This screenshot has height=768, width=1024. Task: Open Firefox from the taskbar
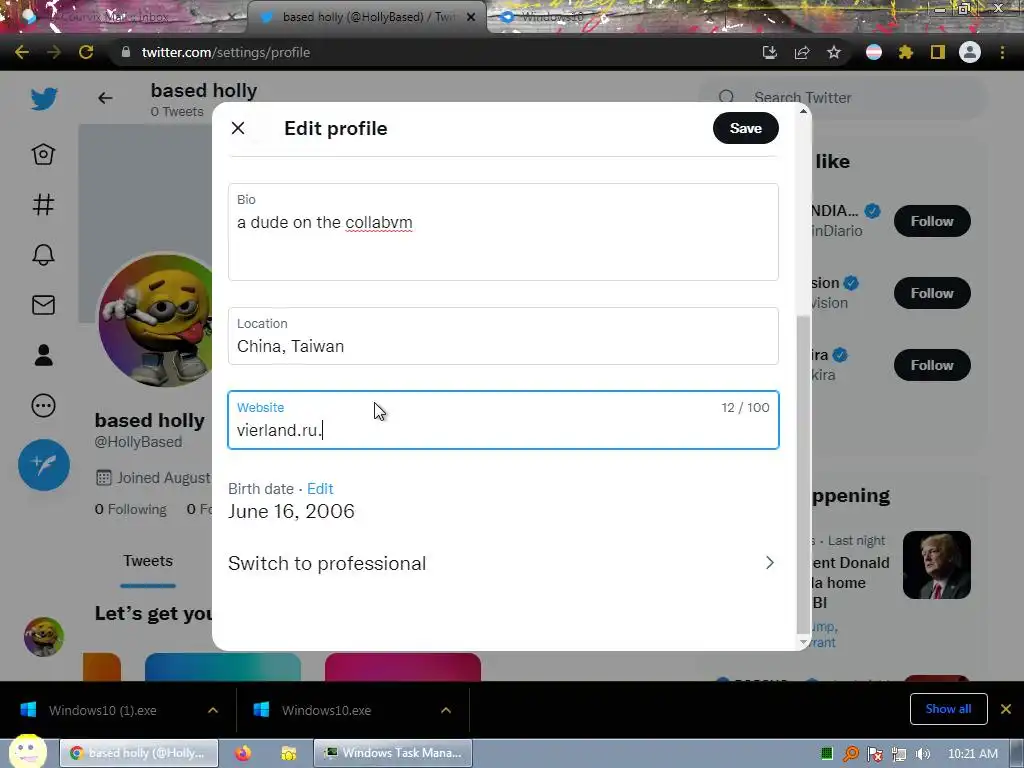click(x=243, y=753)
